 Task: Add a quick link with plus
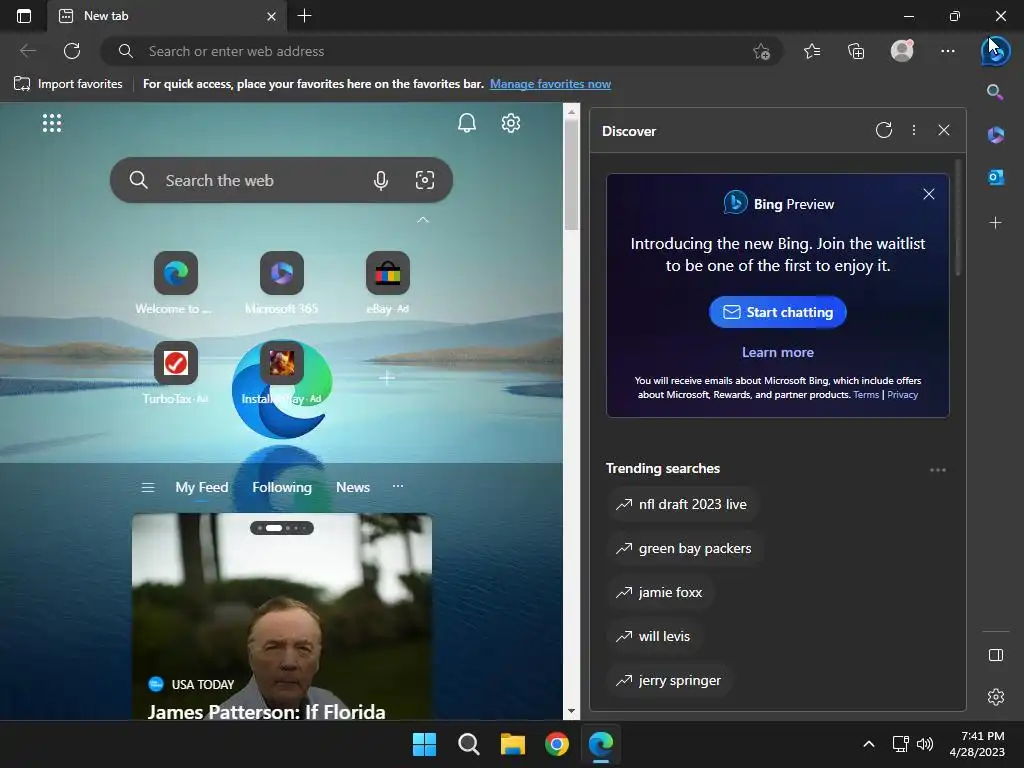coord(387,377)
